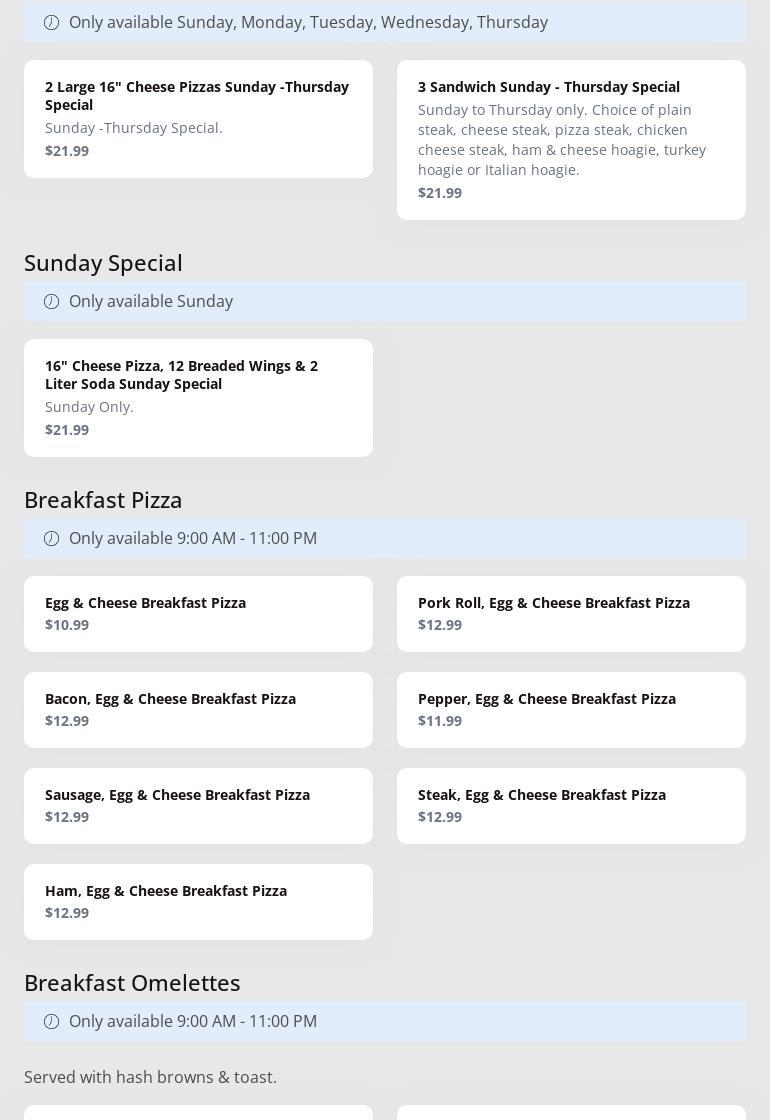Click the clock icon under Sunday Special
Screen dimensions: 770x1120
[51, 301]
